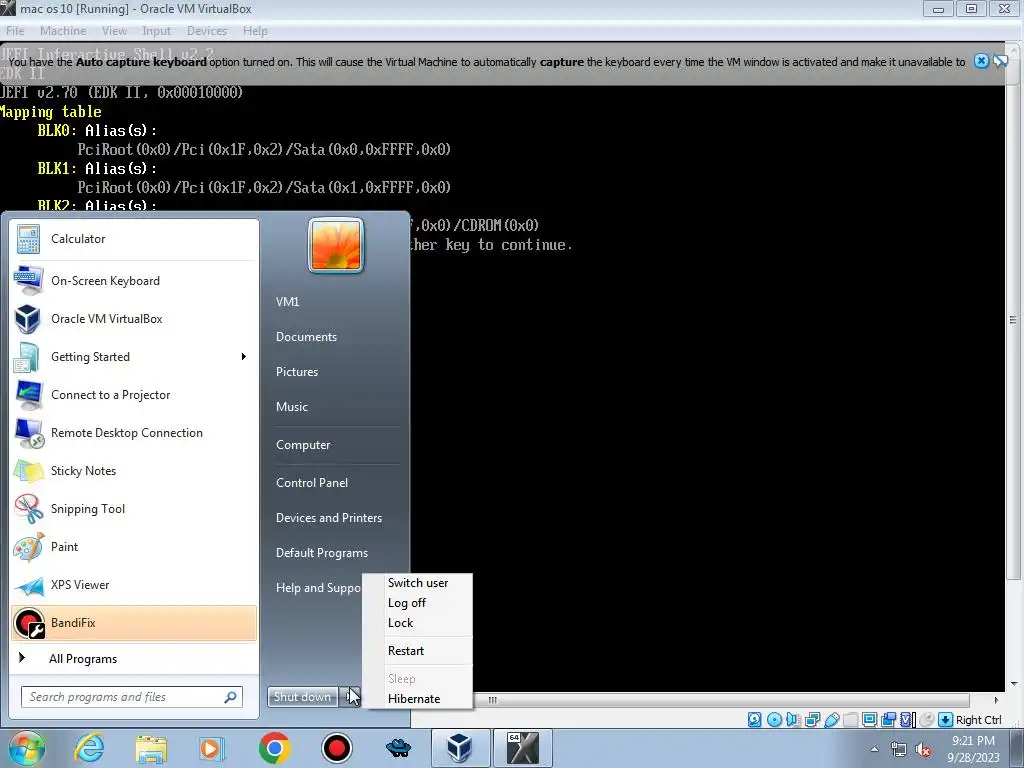Open Calculator from the Start menu
This screenshot has height=768, width=1024.
pyautogui.click(x=134, y=239)
